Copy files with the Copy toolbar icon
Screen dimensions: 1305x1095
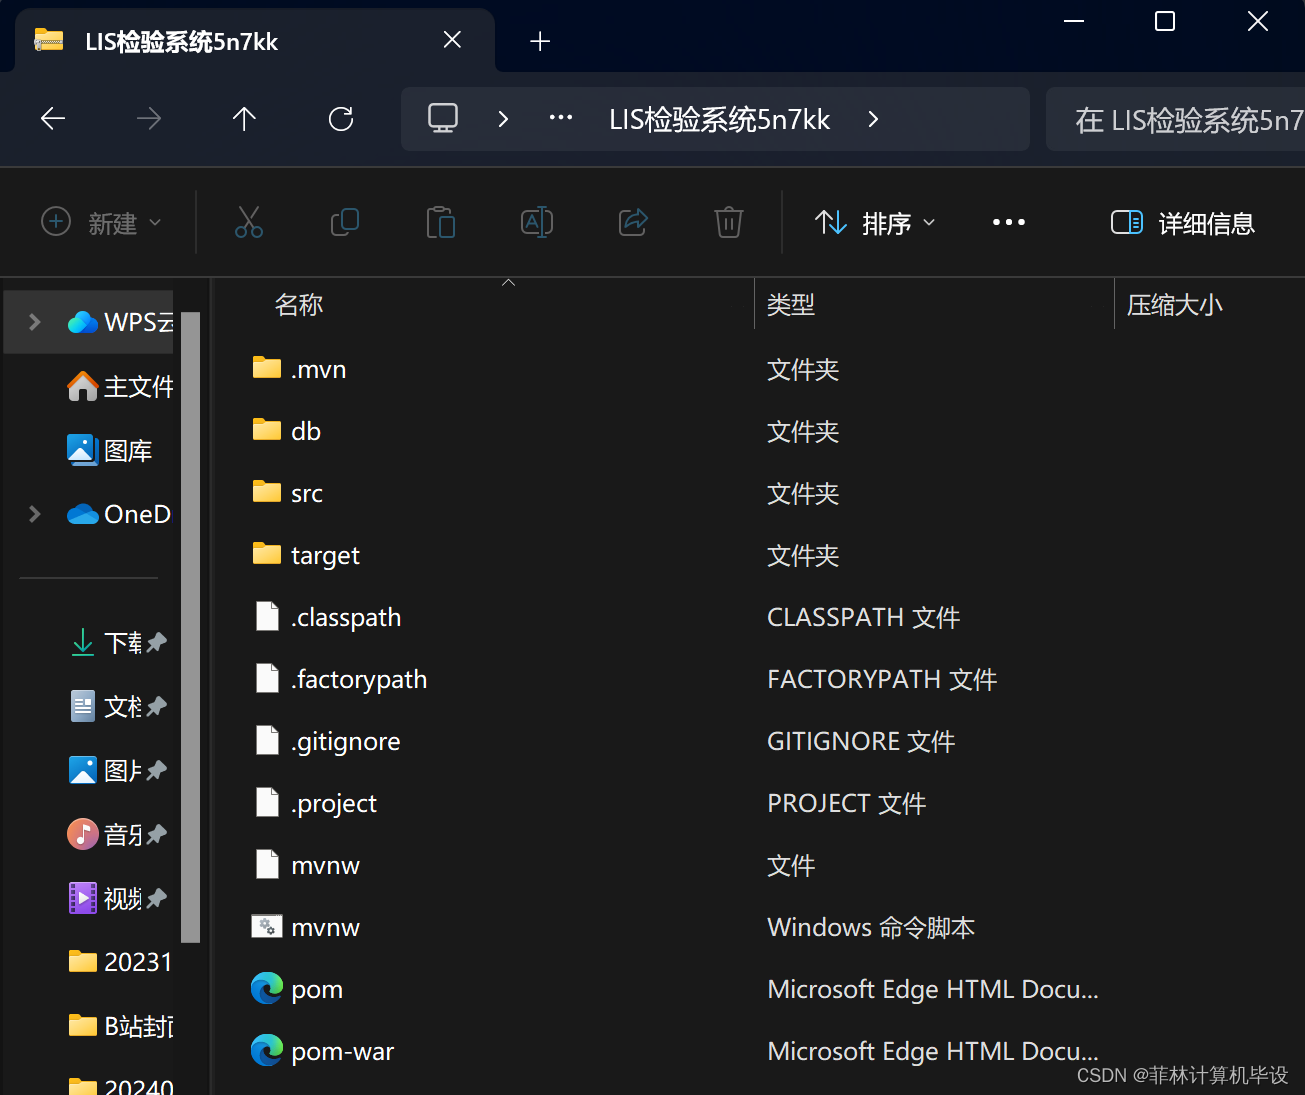tap(345, 222)
